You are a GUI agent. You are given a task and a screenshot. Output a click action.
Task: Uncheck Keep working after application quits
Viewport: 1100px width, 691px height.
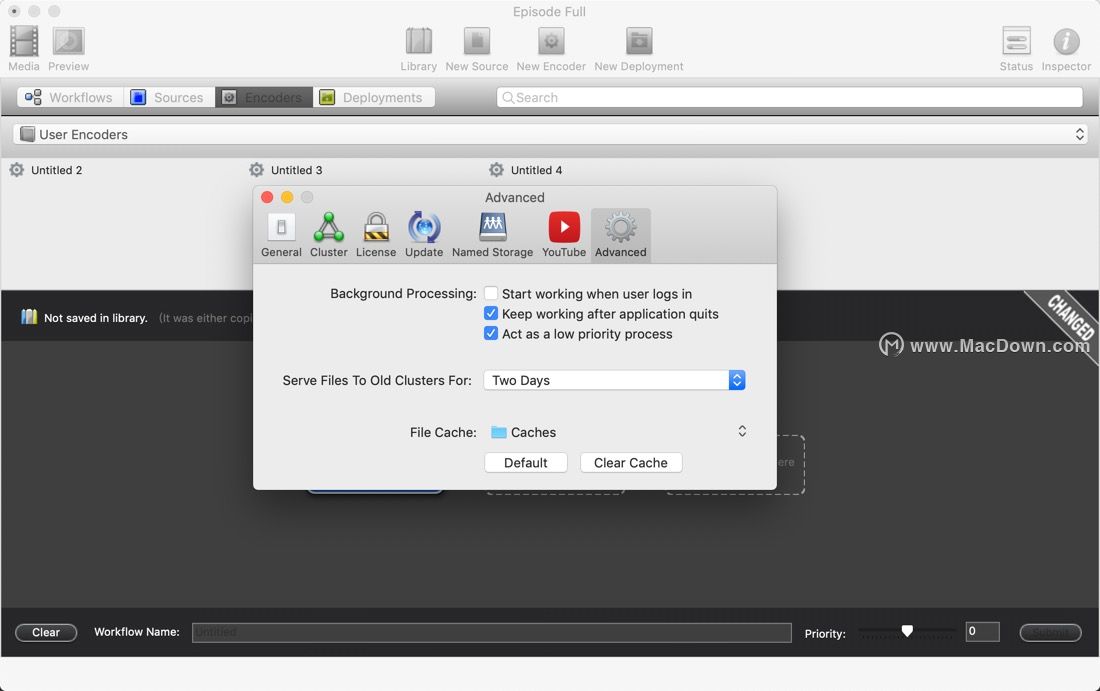(491, 314)
